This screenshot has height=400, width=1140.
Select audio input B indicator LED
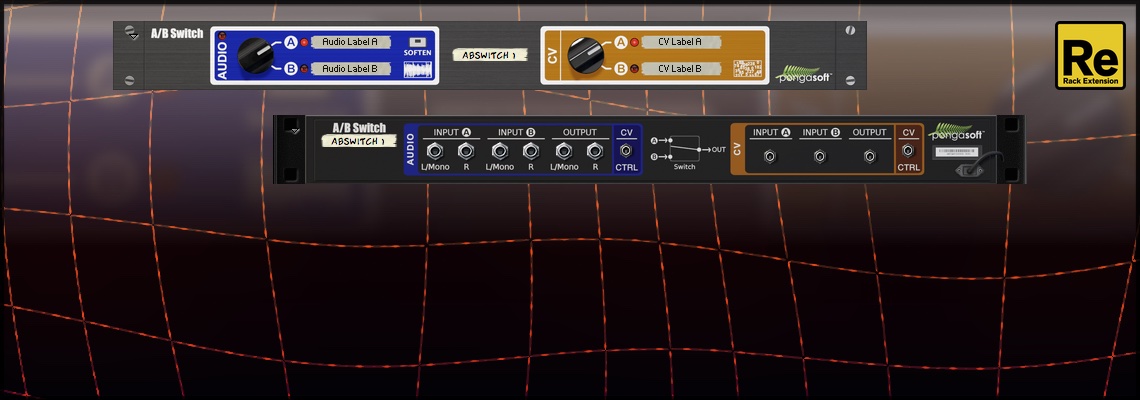305,69
